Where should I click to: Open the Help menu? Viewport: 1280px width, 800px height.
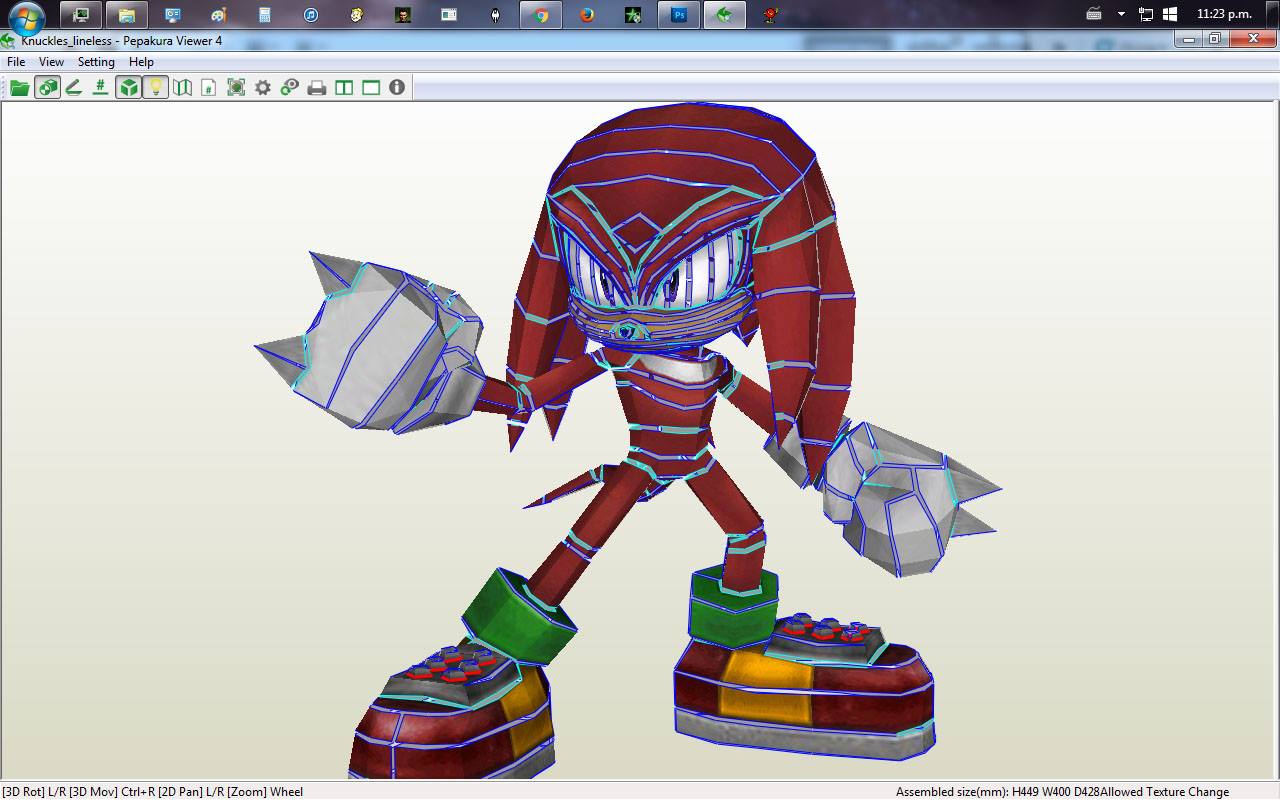(x=141, y=62)
